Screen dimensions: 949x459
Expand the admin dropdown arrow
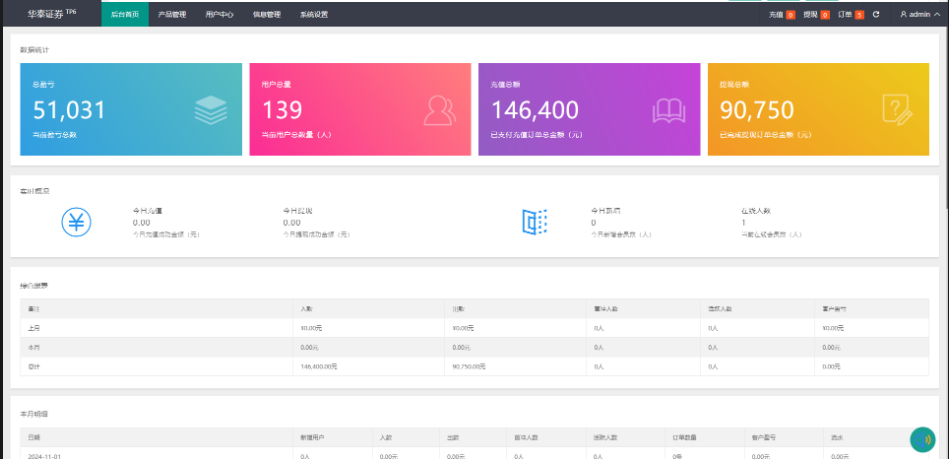click(x=938, y=15)
